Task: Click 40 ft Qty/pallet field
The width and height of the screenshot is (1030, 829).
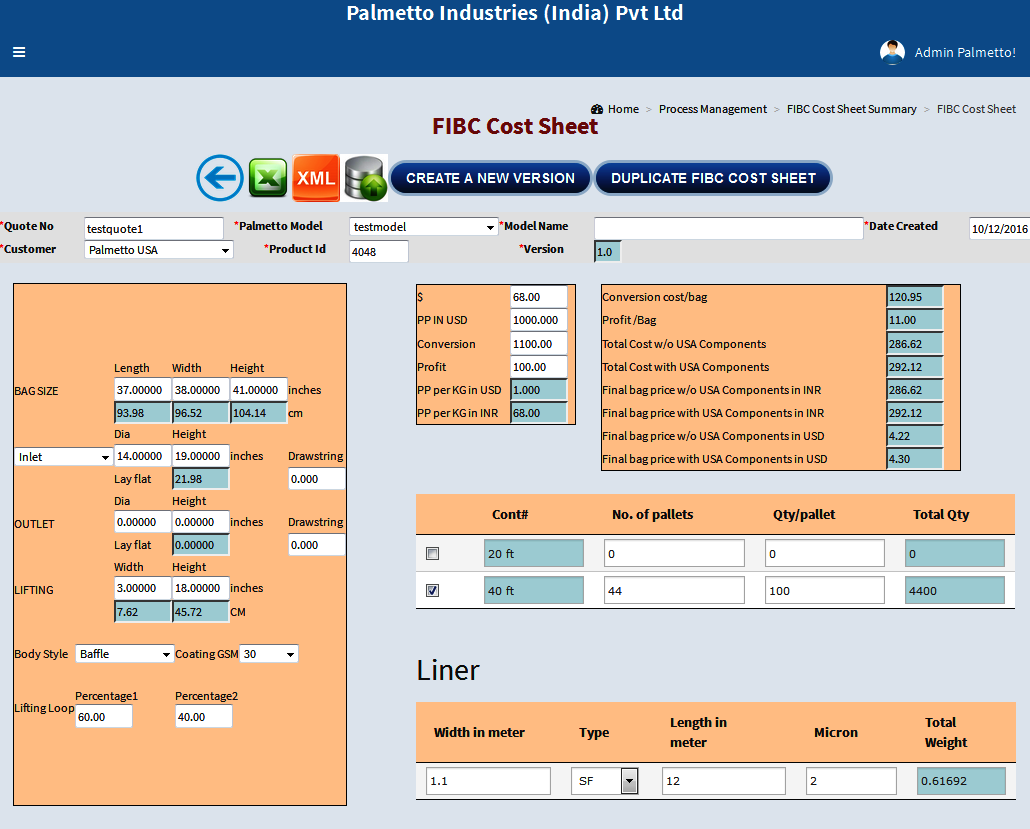Action: click(824, 591)
